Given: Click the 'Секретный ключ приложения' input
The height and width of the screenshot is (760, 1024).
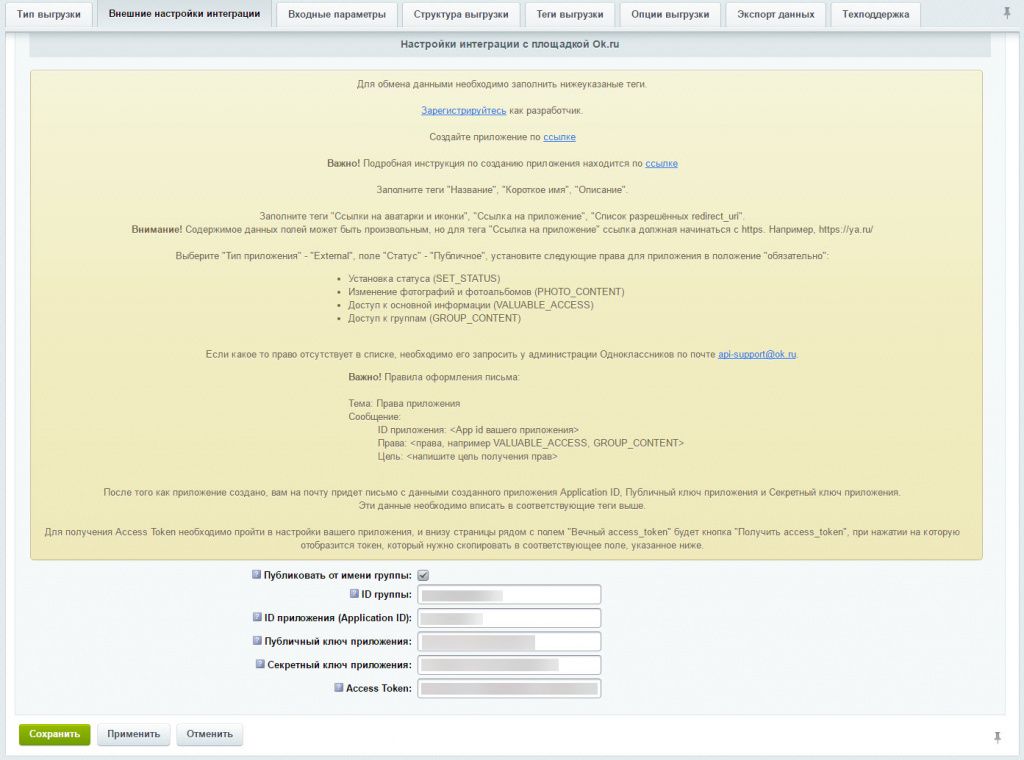Looking at the screenshot, I should pos(509,665).
